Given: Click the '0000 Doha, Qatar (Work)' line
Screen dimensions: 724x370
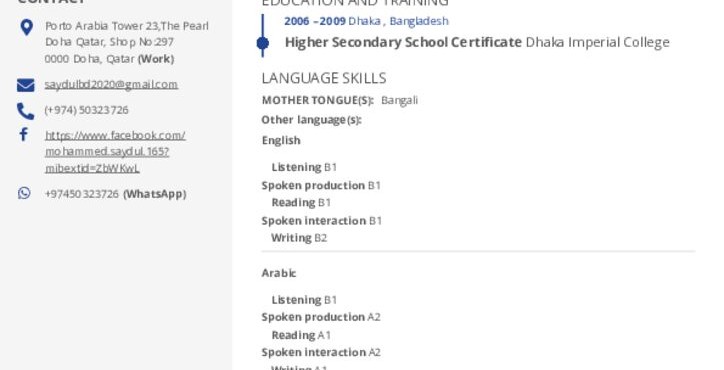Looking at the screenshot, I should 109,59.
